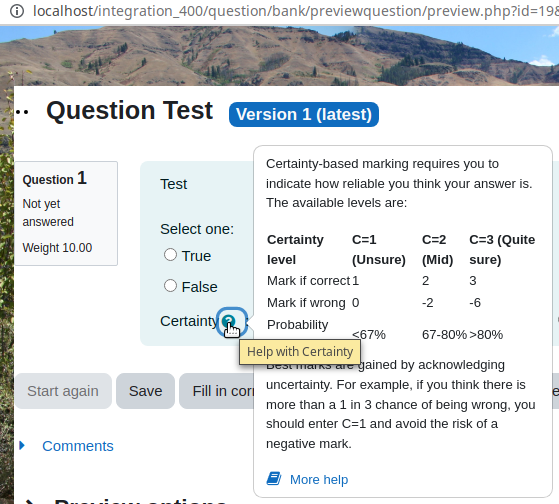
Task: Click the book icon beside More help
Action: pos(274,479)
